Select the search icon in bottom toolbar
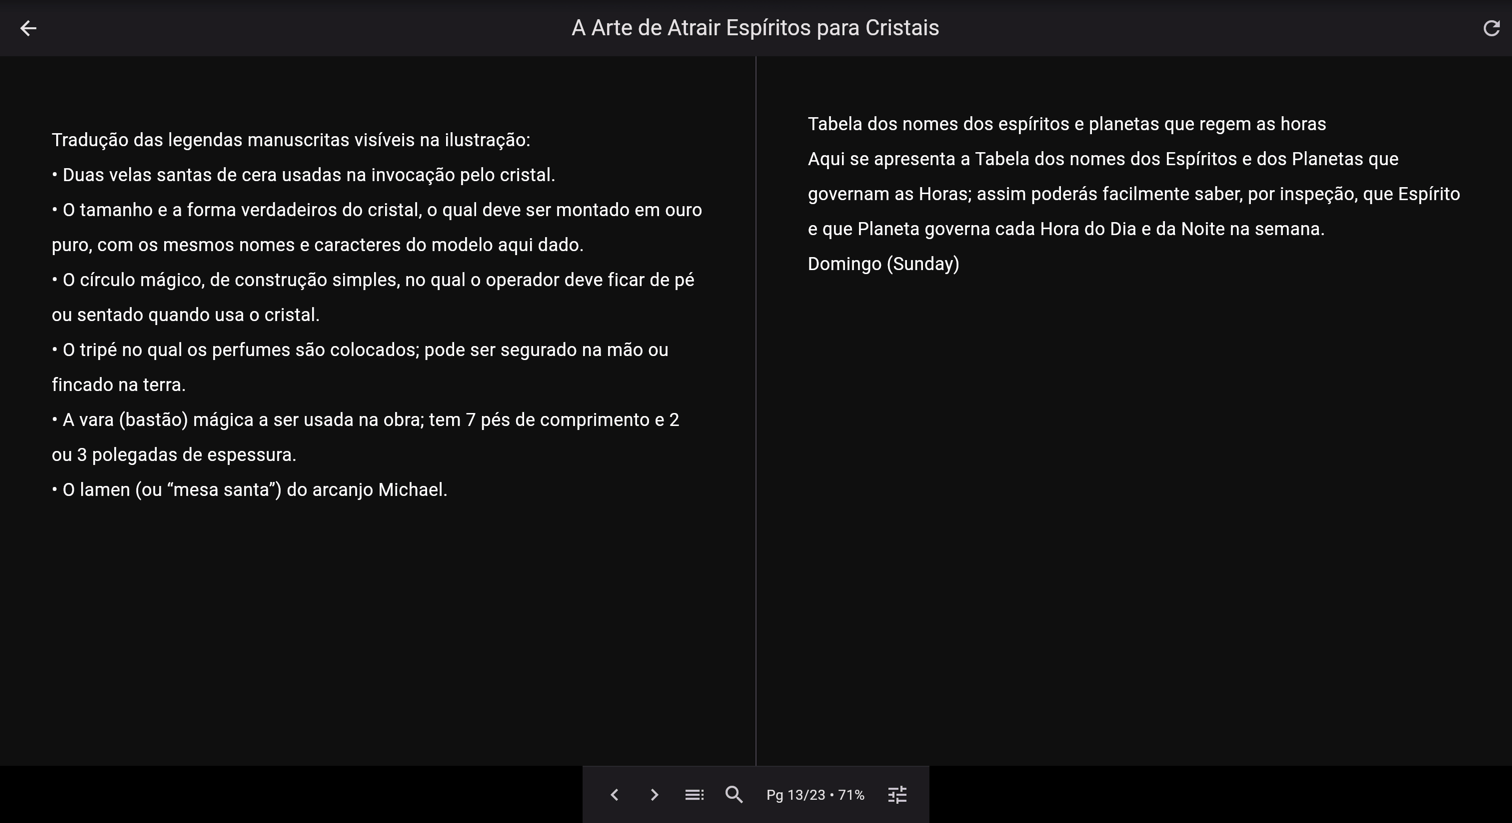Viewport: 1512px width, 823px height. coord(734,794)
